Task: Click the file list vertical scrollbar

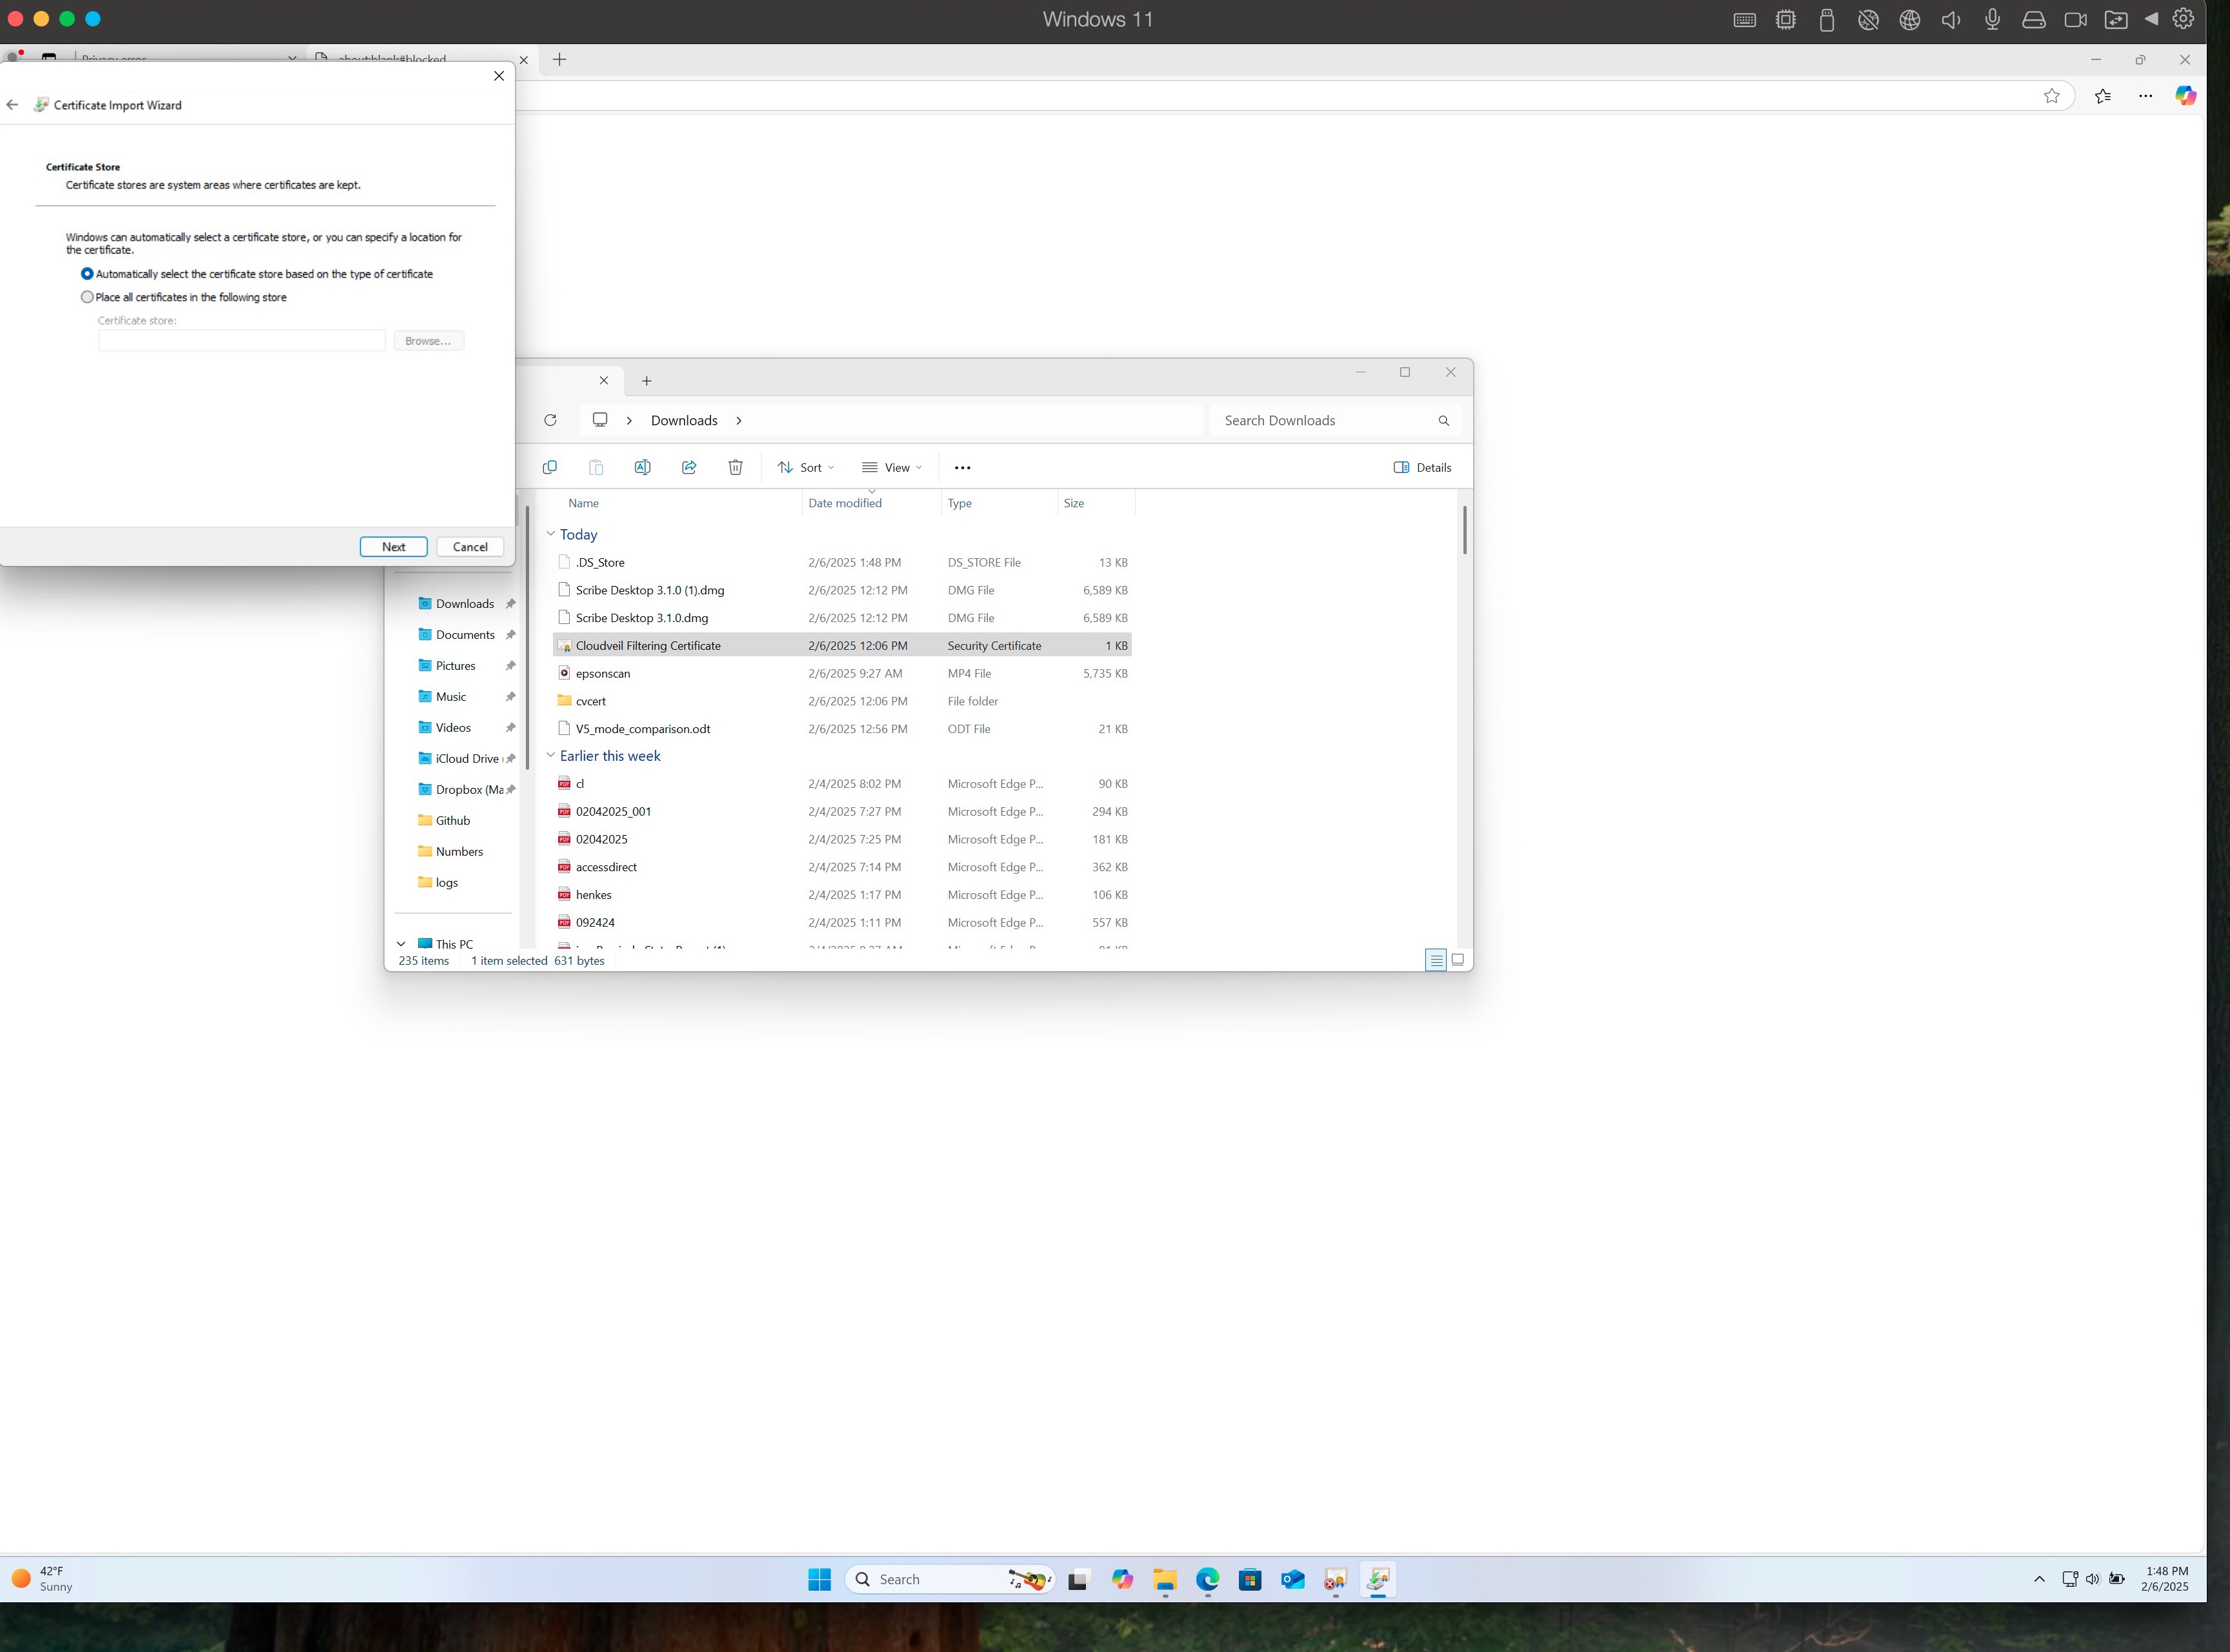Action: point(1464,530)
